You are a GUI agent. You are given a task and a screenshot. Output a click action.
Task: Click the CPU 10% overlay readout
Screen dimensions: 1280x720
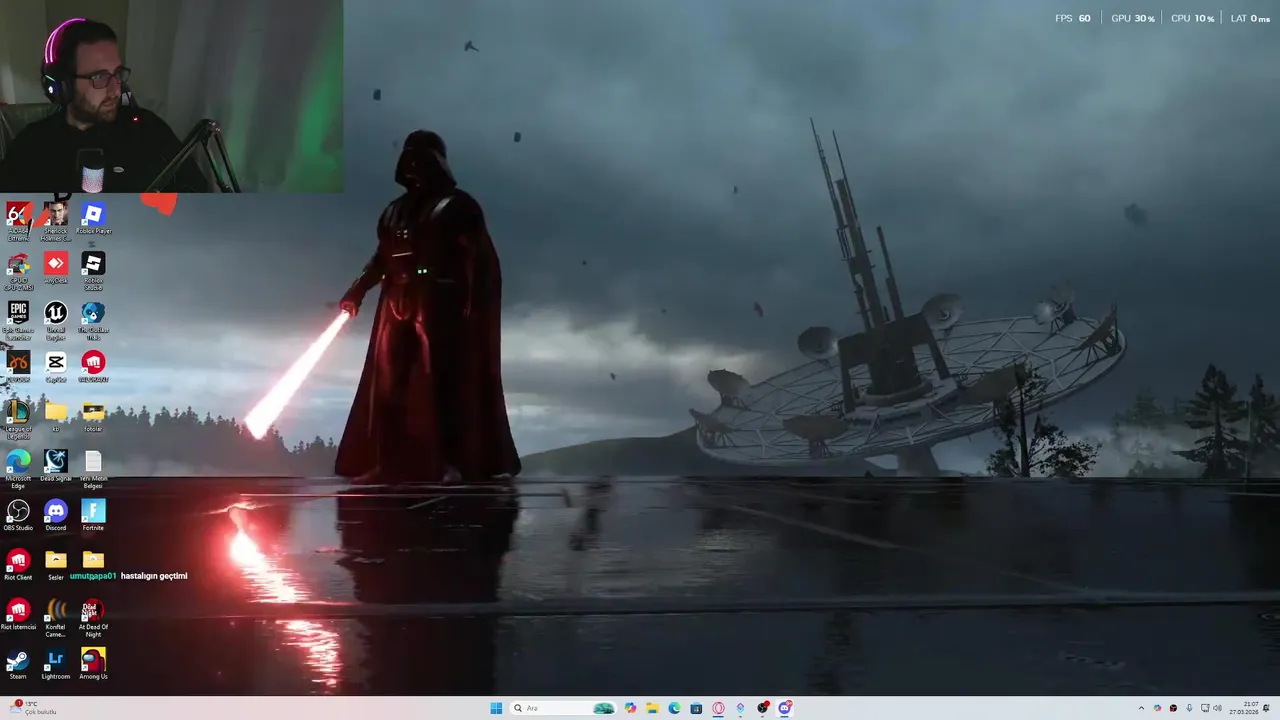[1193, 18]
